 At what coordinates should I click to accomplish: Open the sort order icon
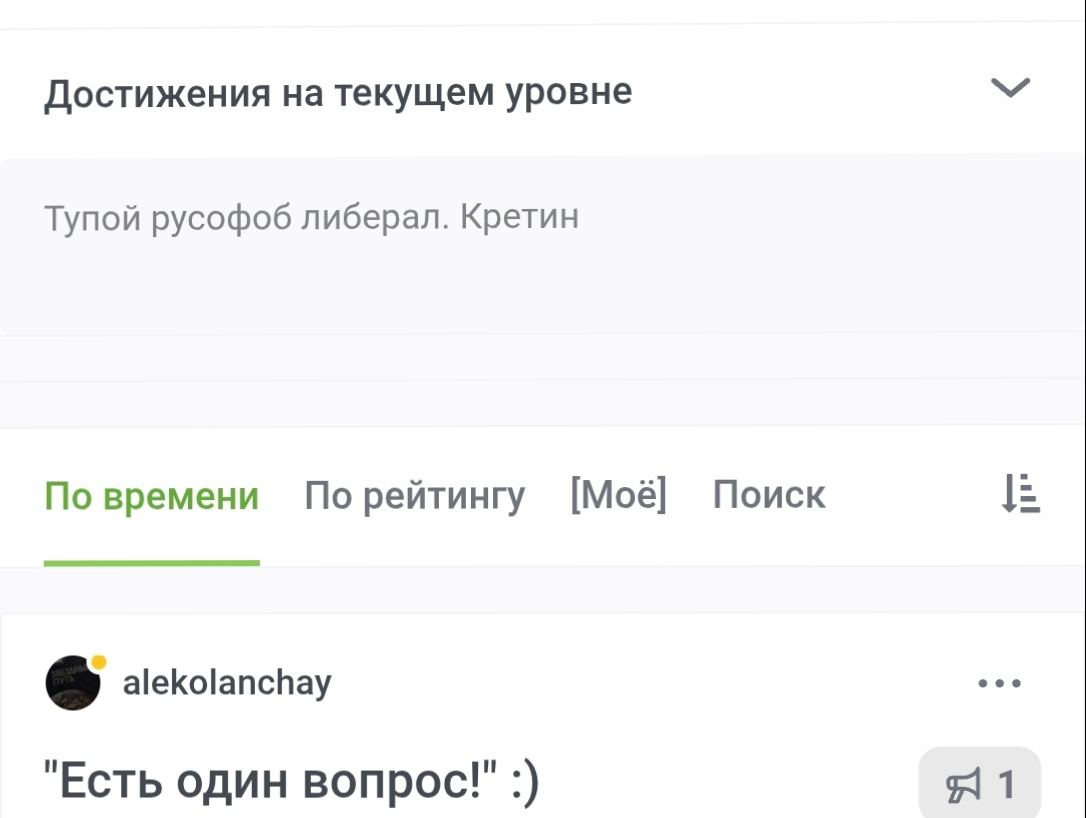click(1020, 495)
